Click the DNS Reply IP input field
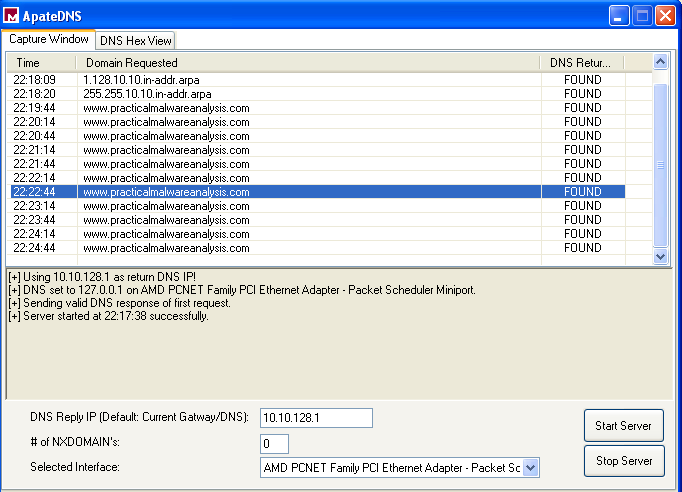 pyautogui.click(x=316, y=418)
